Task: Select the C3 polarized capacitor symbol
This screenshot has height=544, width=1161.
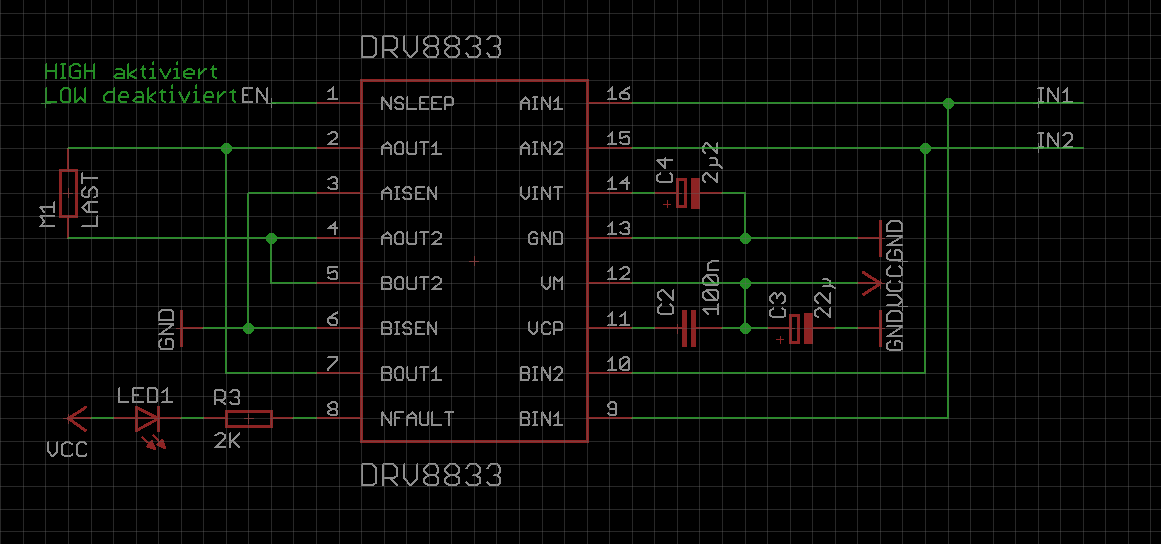Action: (800, 329)
